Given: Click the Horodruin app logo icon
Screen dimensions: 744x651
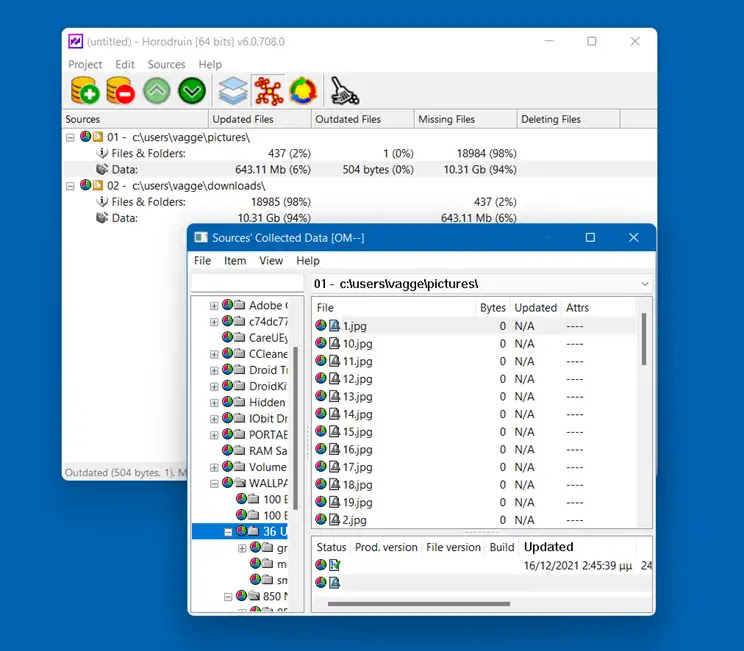Looking at the screenshot, I should [x=75, y=41].
